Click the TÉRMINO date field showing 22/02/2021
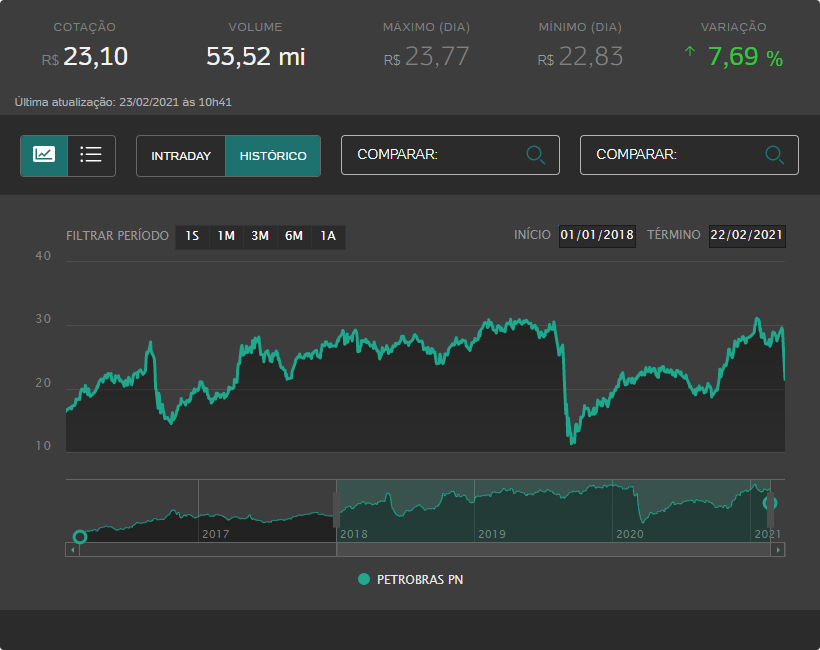The image size is (820, 650). click(746, 236)
